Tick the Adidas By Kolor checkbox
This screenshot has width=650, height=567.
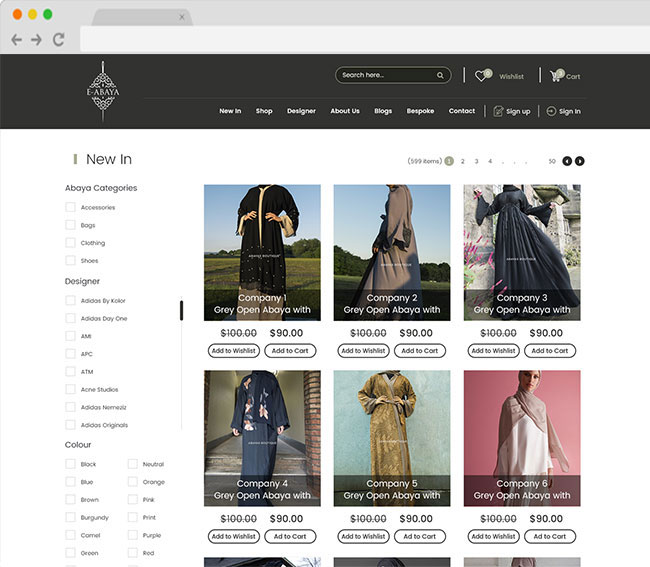(x=70, y=301)
